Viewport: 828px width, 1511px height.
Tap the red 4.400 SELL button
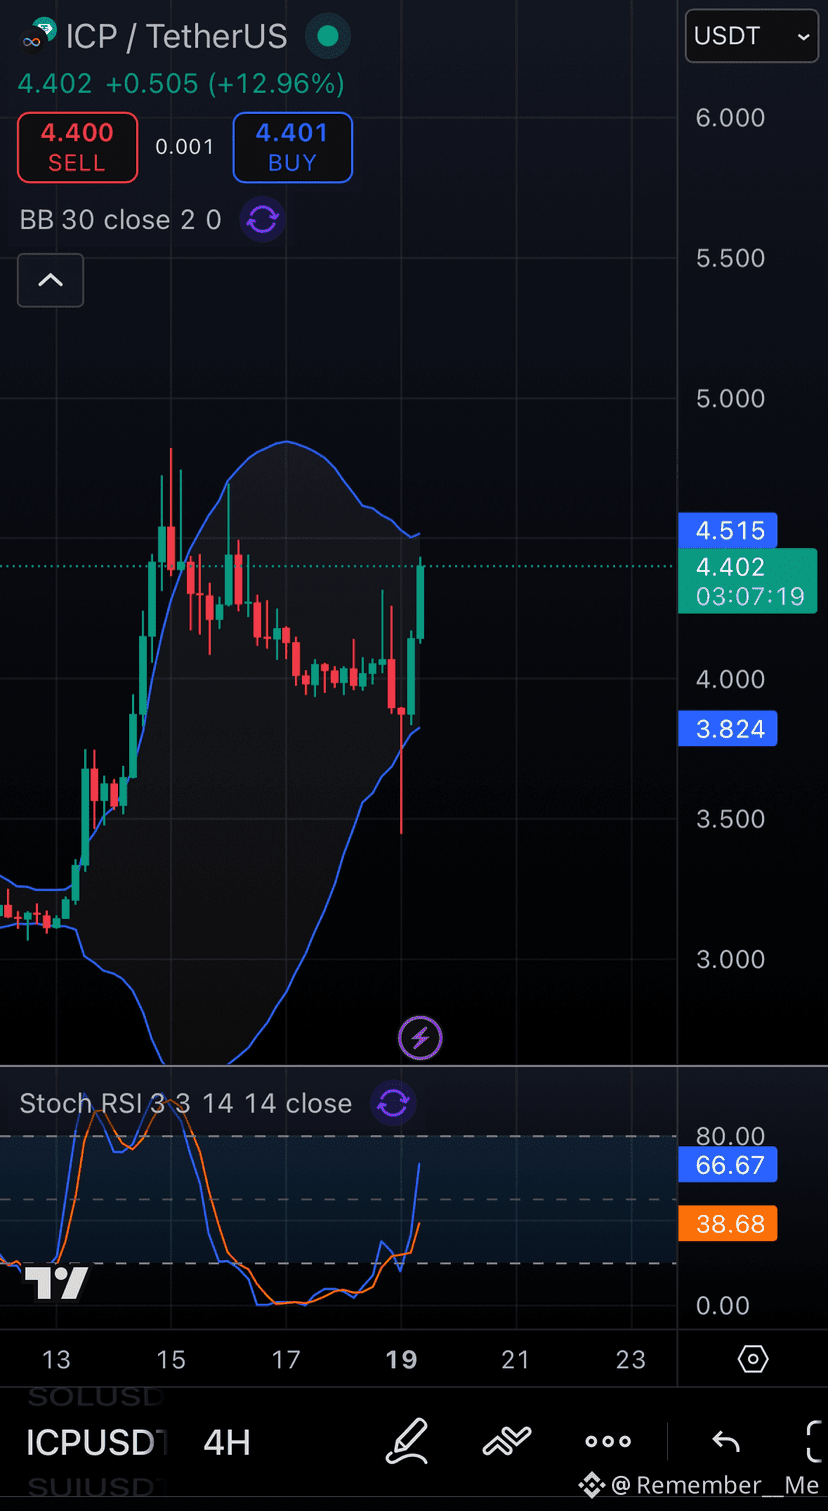point(77,147)
